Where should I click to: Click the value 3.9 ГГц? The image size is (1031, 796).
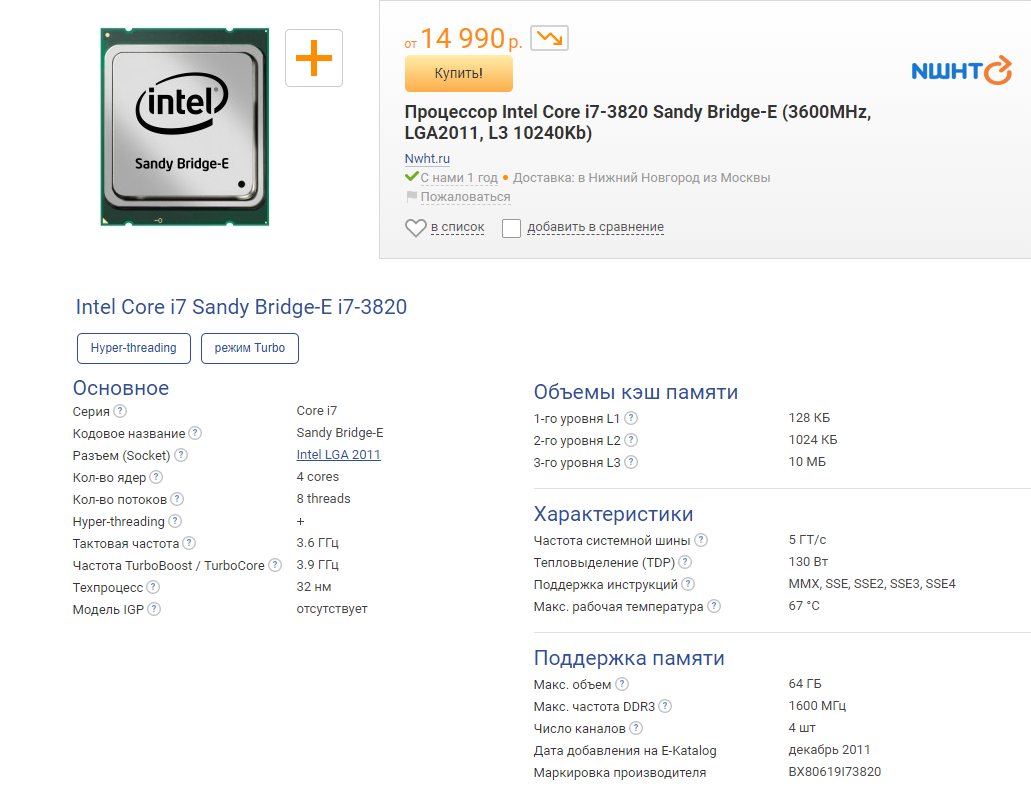point(318,565)
